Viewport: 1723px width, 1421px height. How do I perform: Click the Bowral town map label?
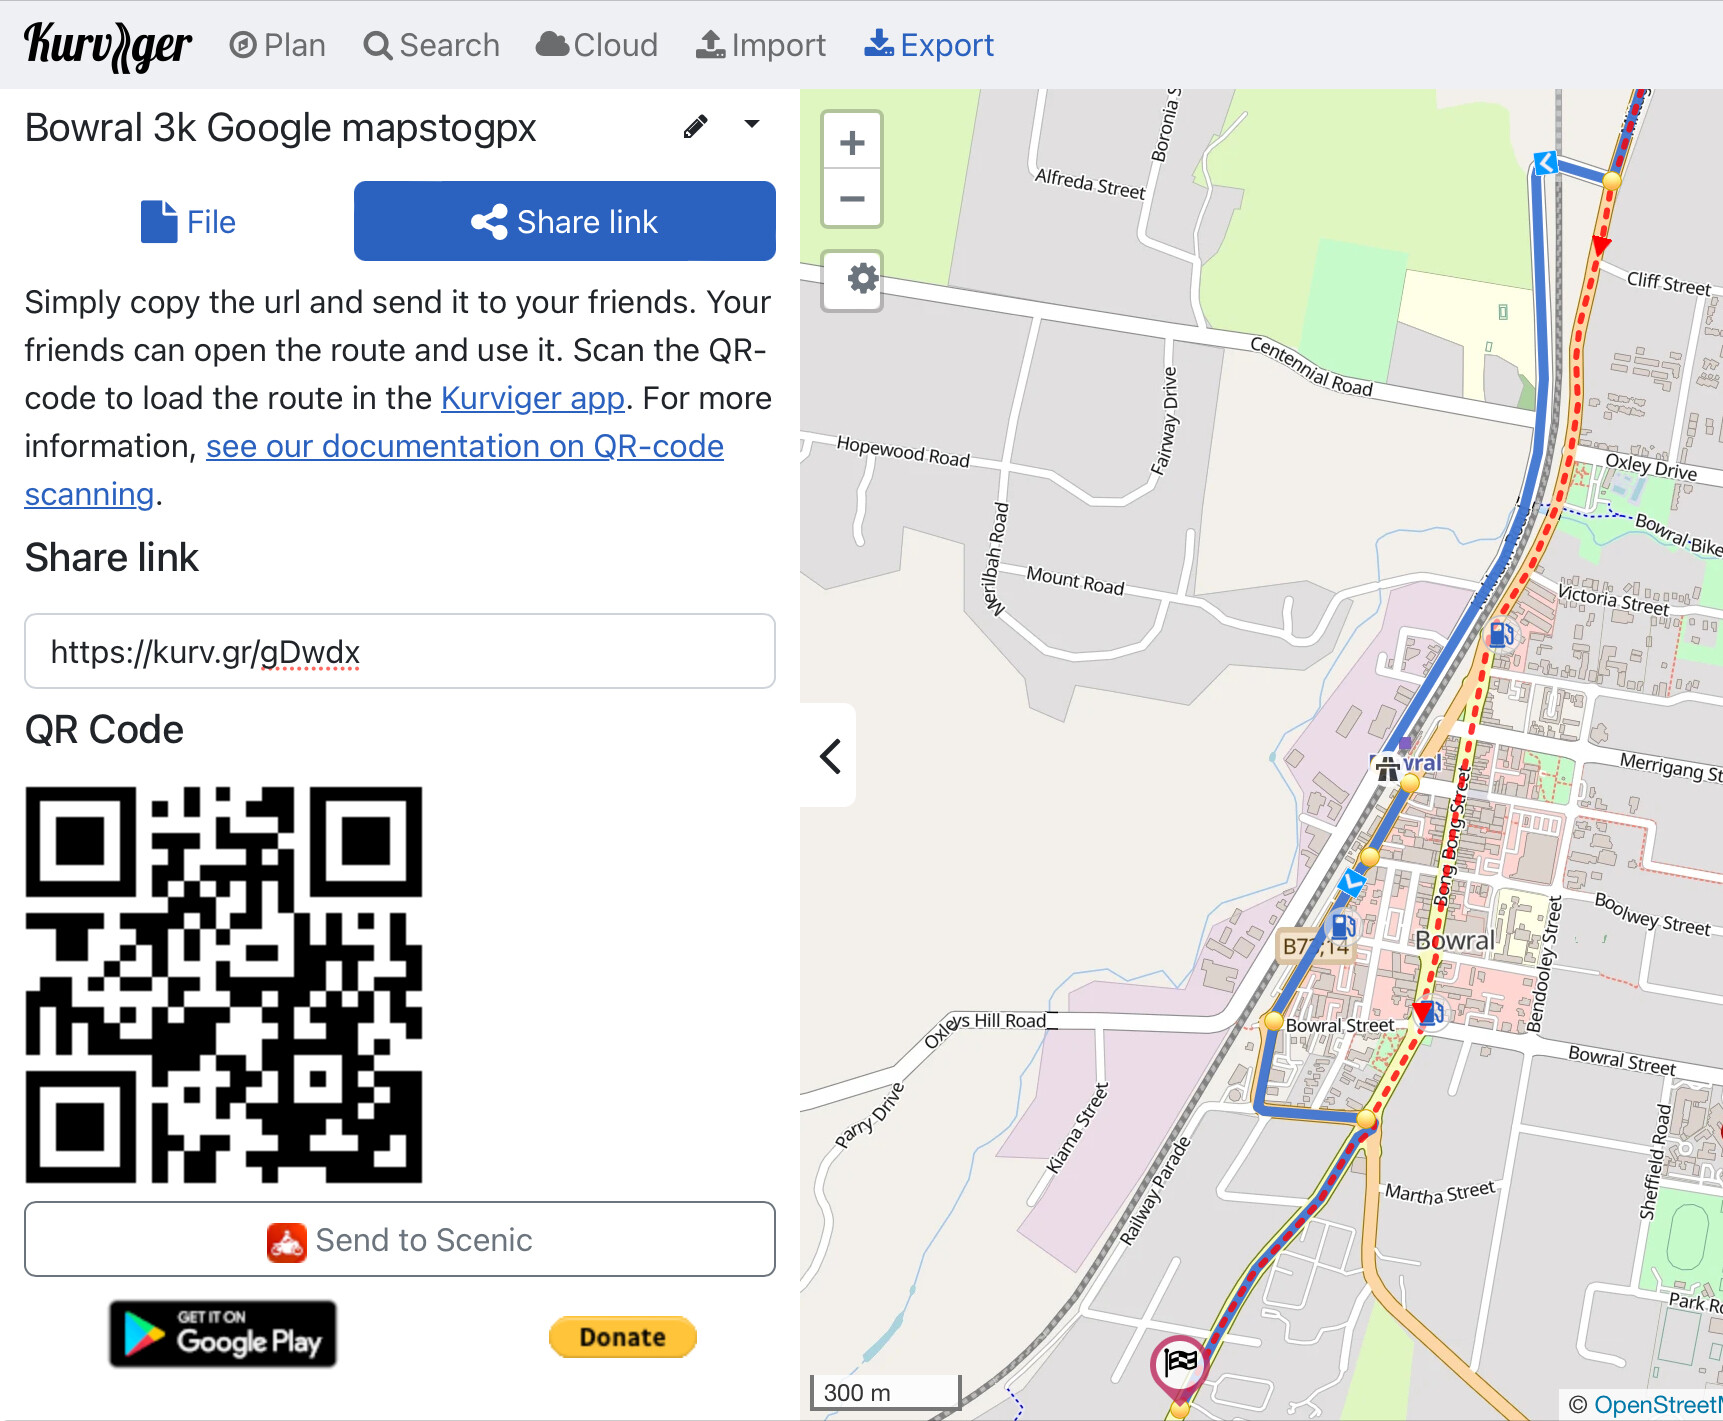(x=1454, y=940)
